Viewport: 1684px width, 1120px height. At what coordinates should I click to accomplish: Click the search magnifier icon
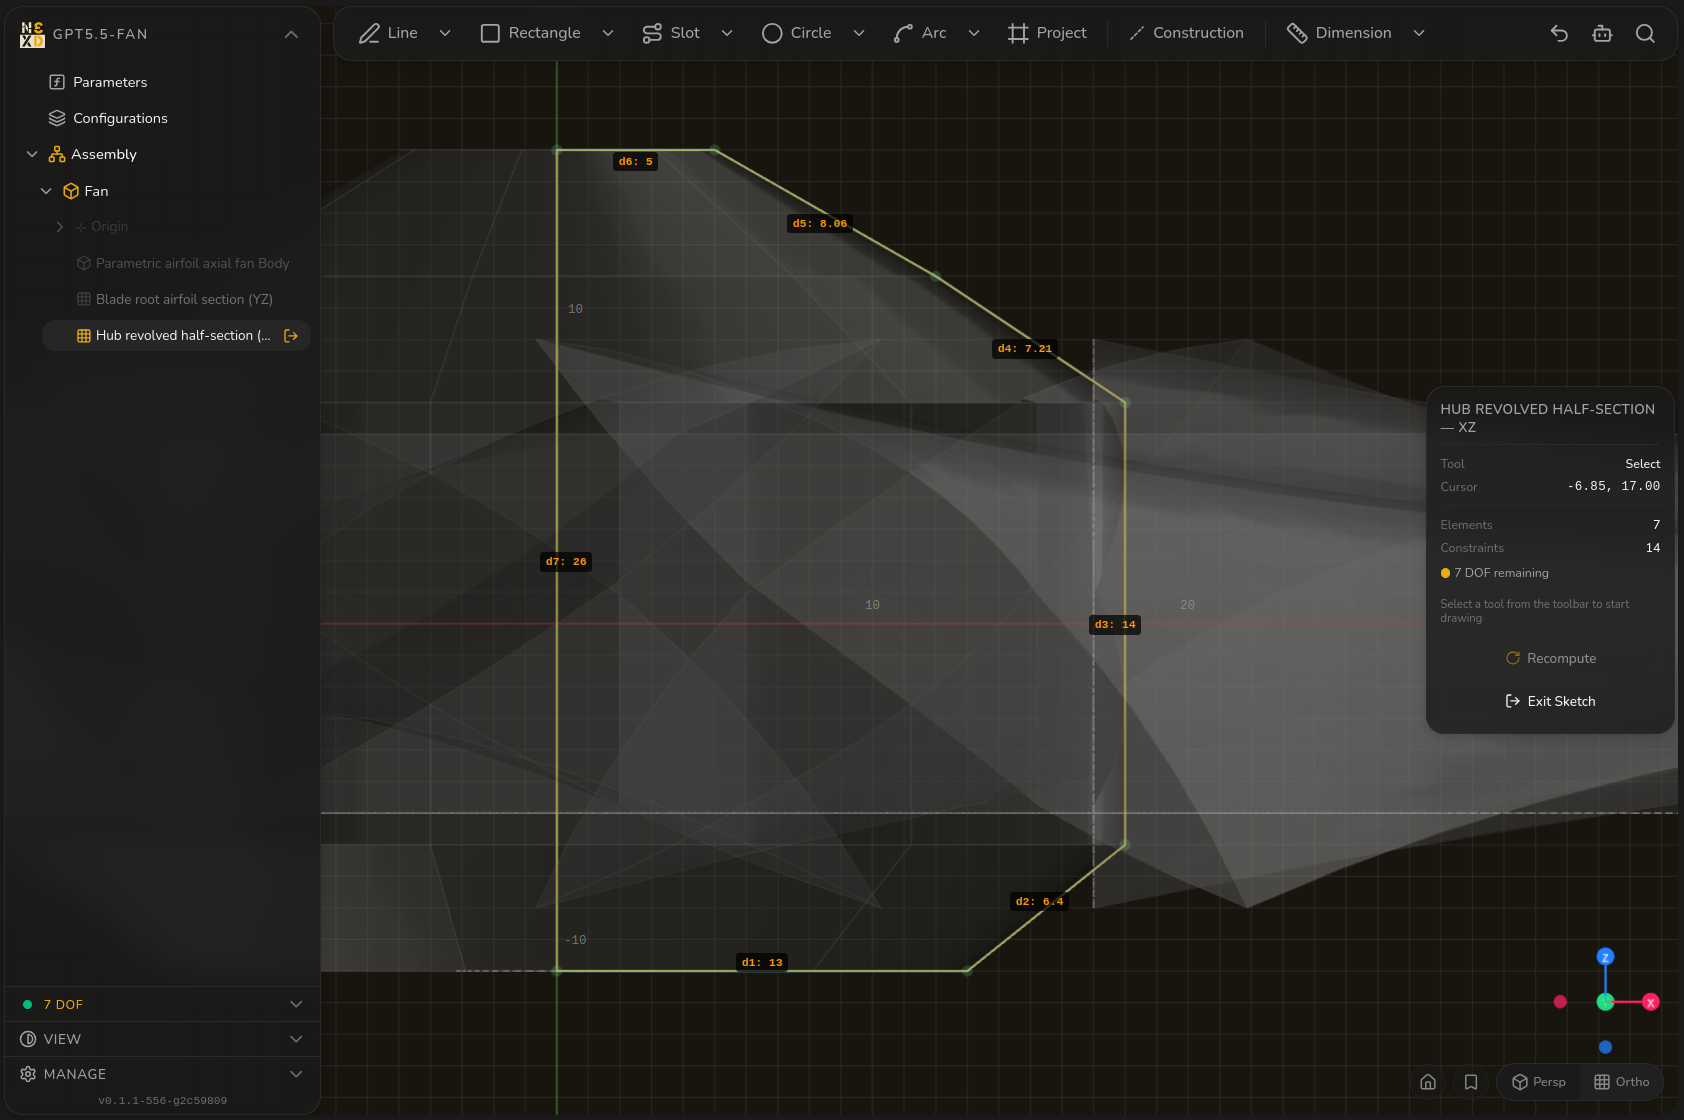(1645, 33)
